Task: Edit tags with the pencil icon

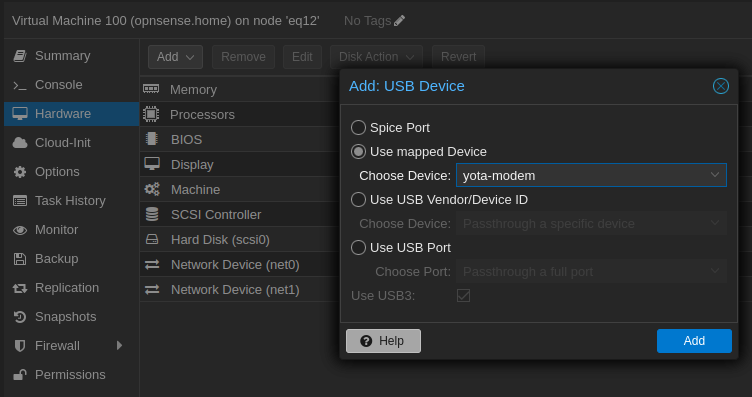Action: [x=399, y=21]
